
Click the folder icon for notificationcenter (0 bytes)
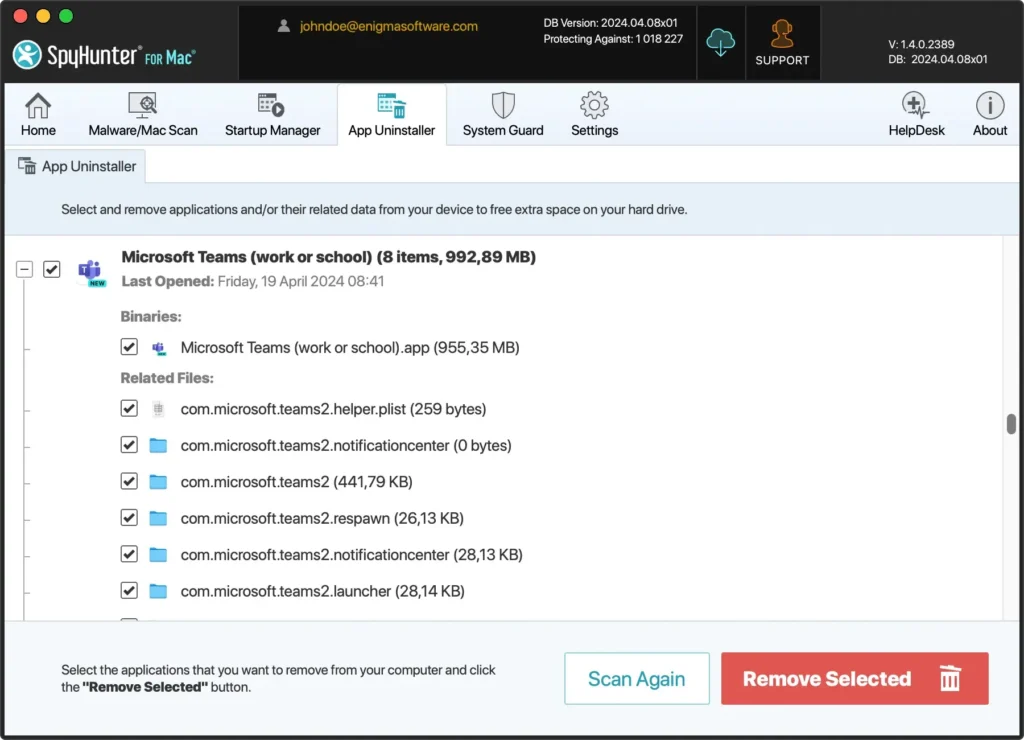[x=158, y=445]
